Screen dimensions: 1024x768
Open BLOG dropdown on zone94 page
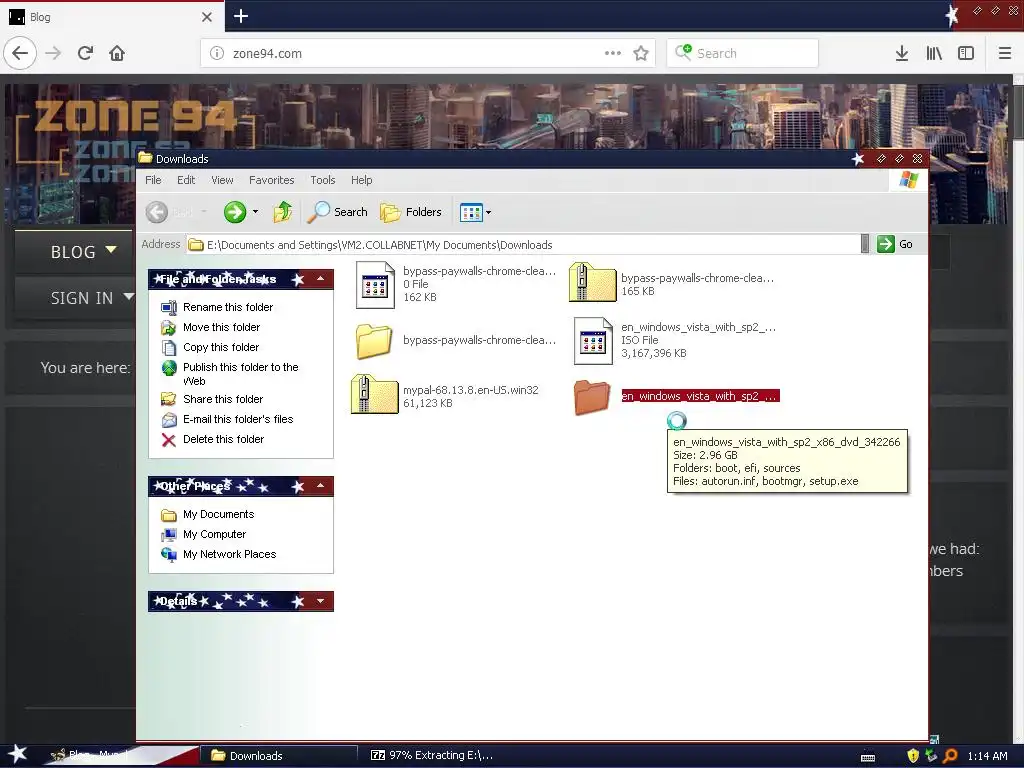click(x=84, y=252)
